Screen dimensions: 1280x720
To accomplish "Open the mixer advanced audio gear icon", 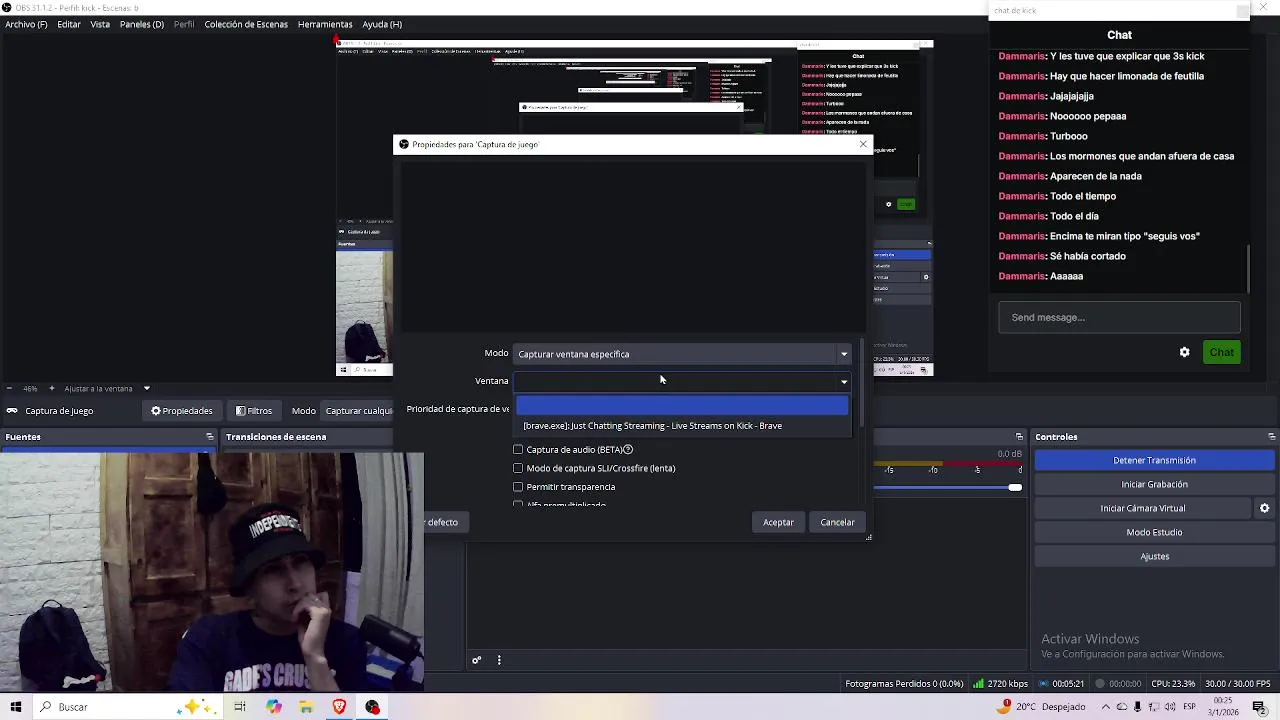I will pos(477,660).
